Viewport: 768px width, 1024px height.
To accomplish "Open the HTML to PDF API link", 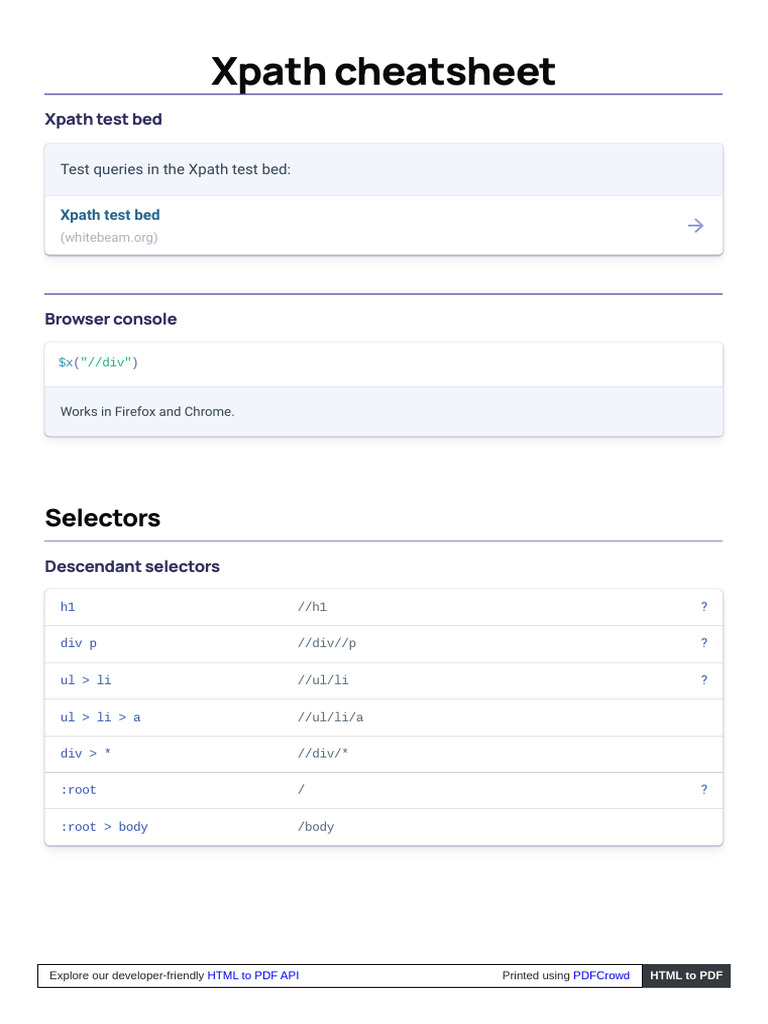I will (253, 975).
